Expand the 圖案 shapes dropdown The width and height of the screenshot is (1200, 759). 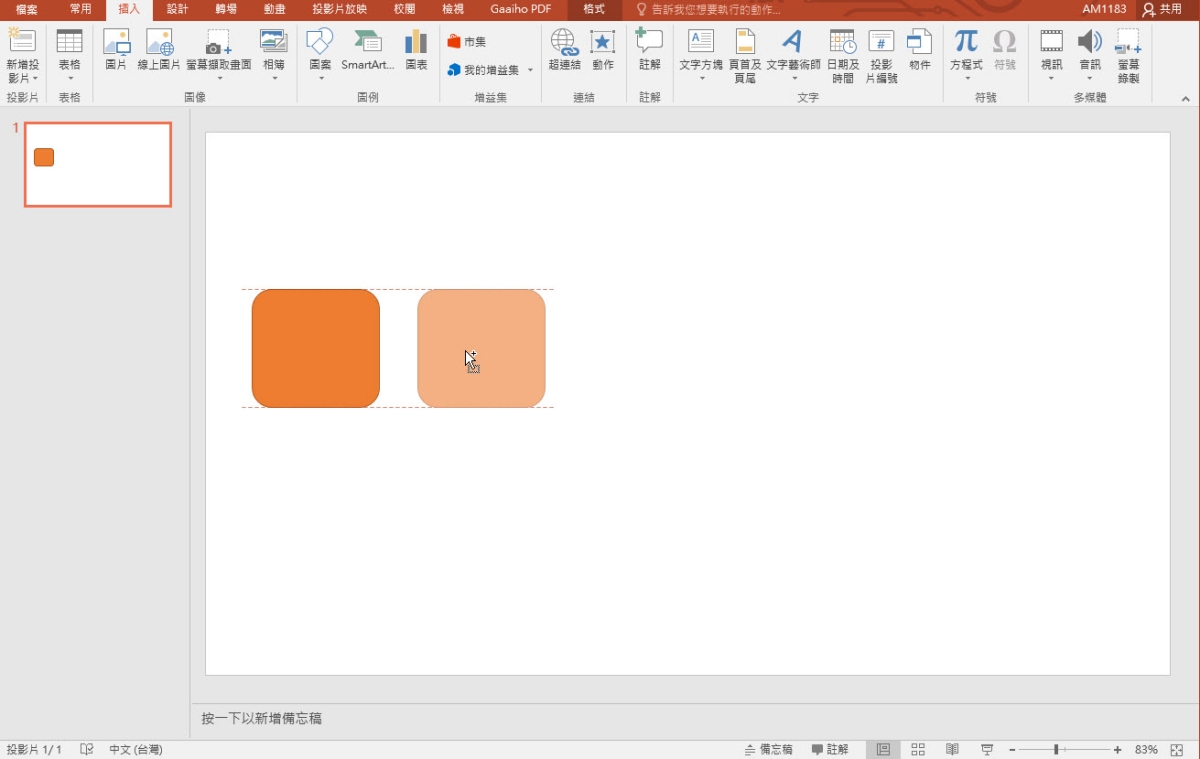coord(320,77)
